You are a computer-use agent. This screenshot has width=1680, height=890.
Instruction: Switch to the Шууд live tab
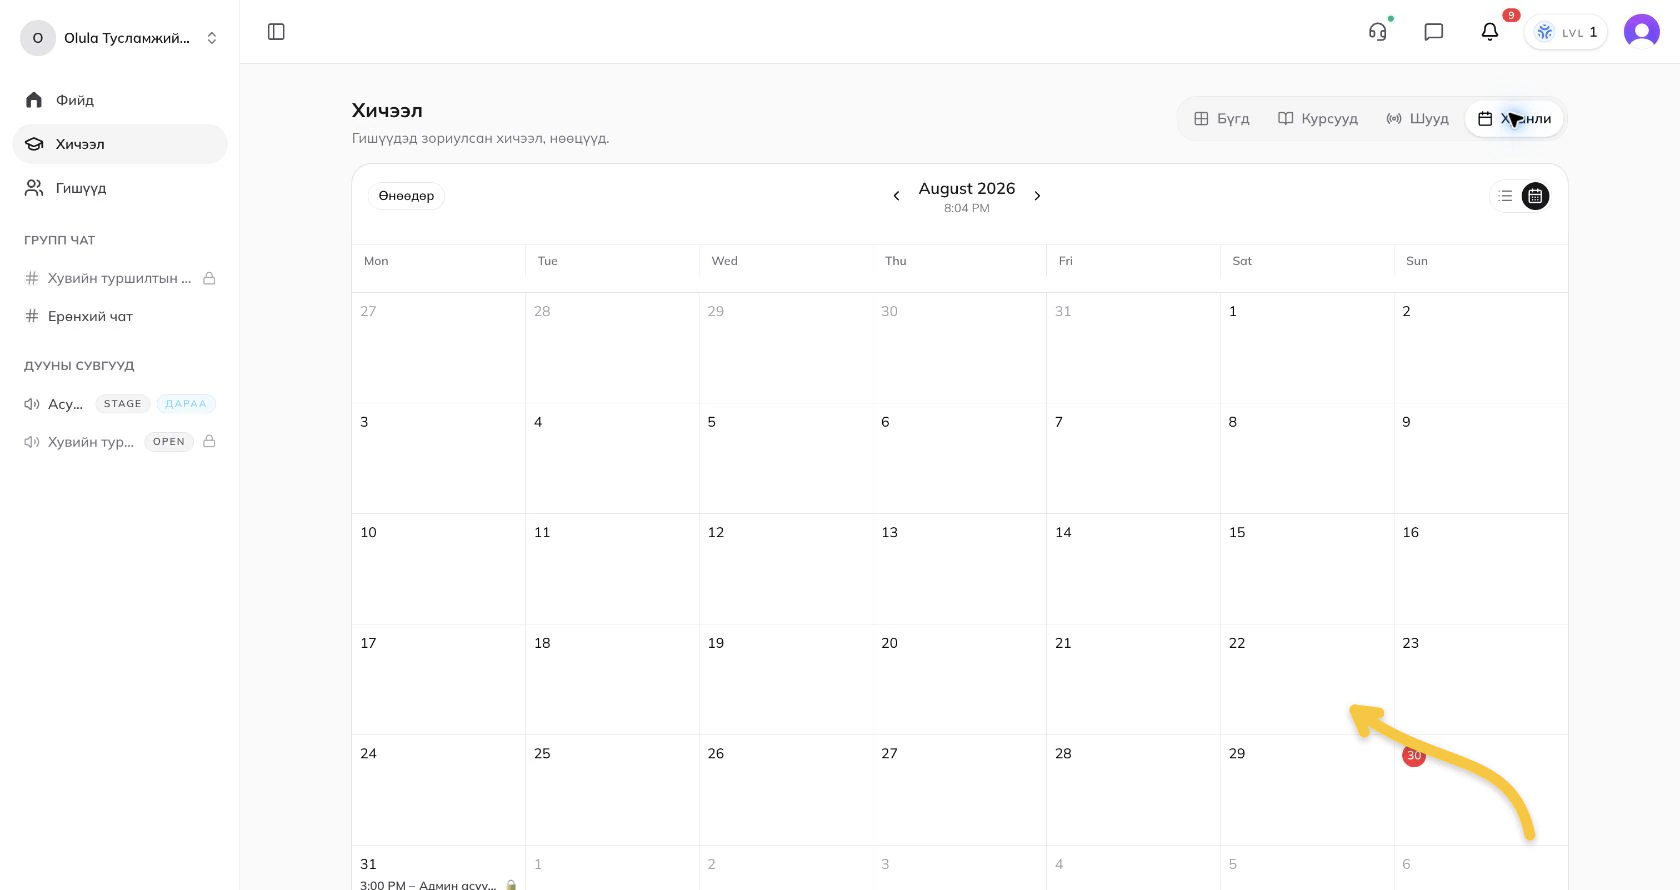tap(1417, 119)
